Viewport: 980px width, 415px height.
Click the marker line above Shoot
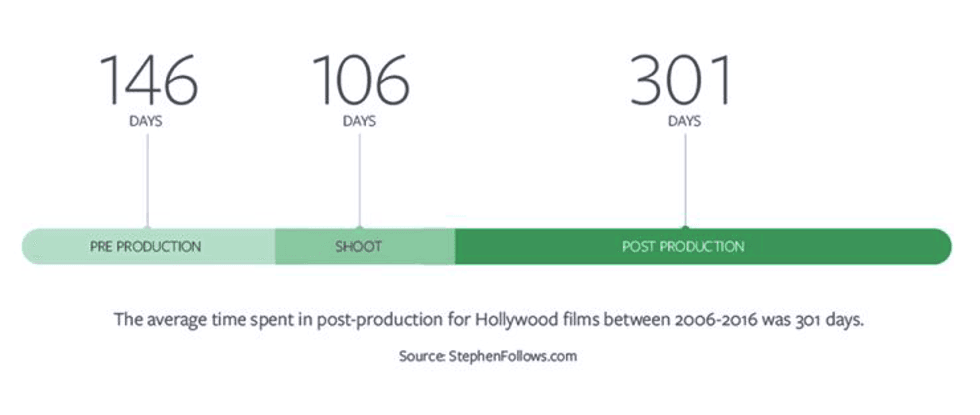point(359,180)
